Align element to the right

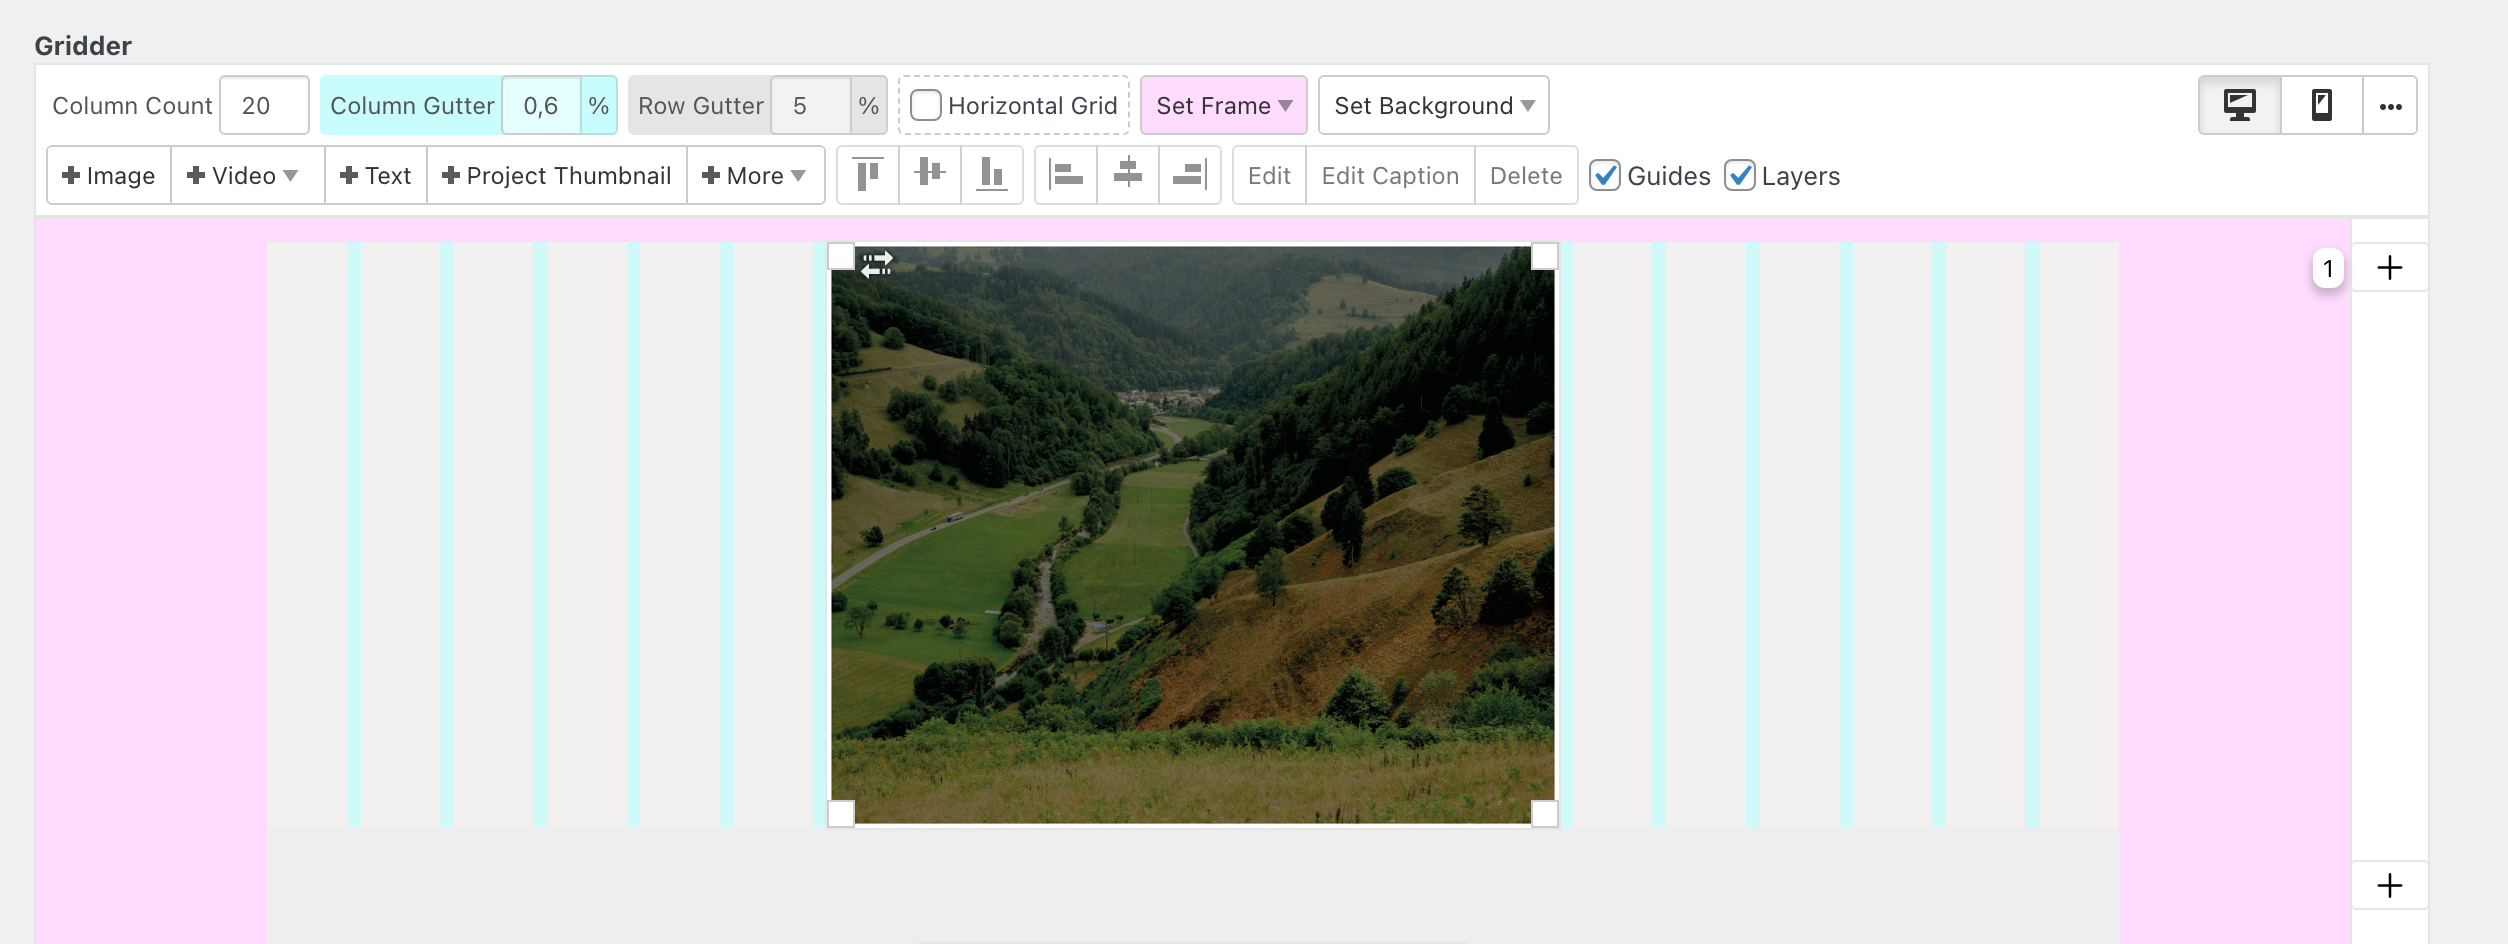tap(1189, 175)
